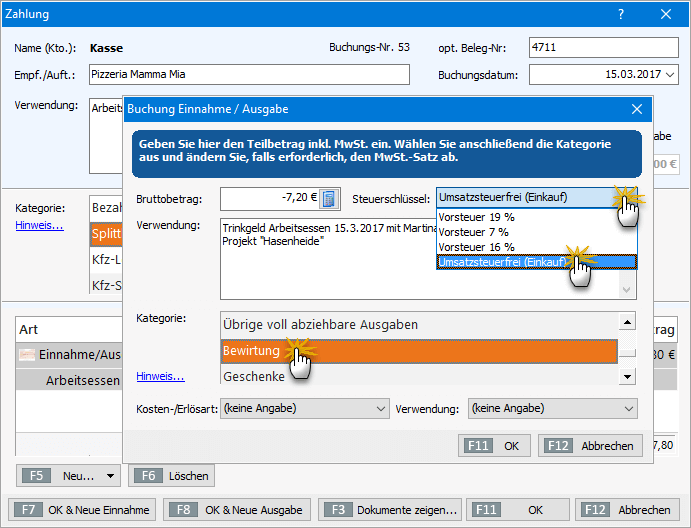Expand the Verwendung (keine Angabe) combo box
Screen dimensions: 691x528
point(551,408)
